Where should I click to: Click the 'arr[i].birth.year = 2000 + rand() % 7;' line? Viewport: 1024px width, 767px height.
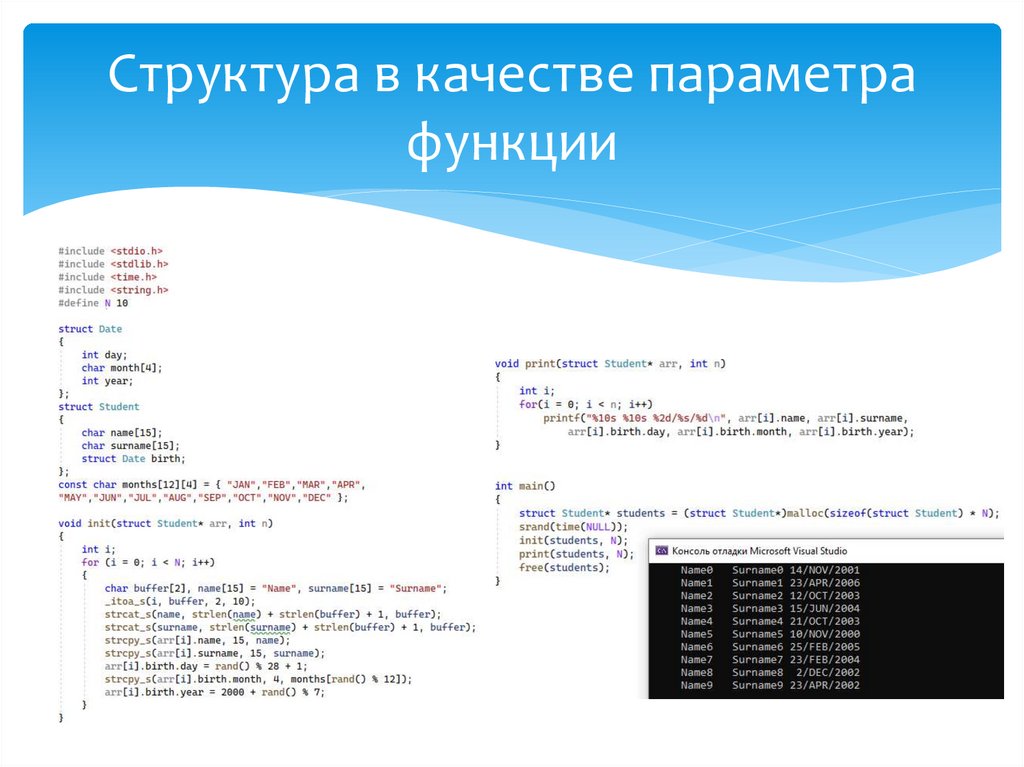click(214, 693)
